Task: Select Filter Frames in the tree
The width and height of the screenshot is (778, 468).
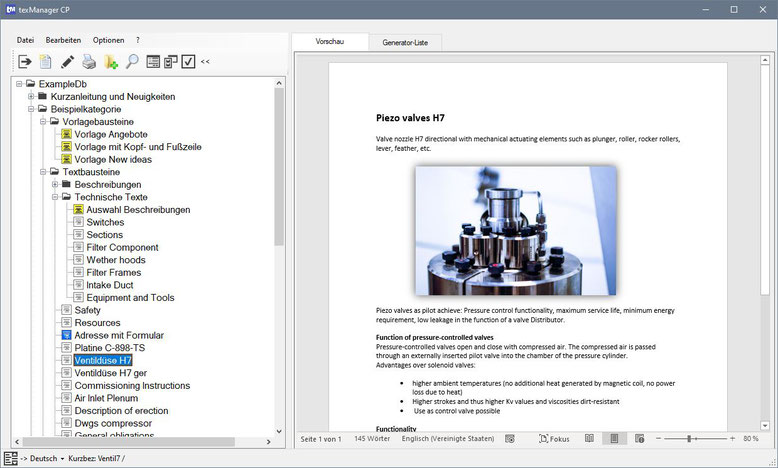Action: tap(114, 272)
